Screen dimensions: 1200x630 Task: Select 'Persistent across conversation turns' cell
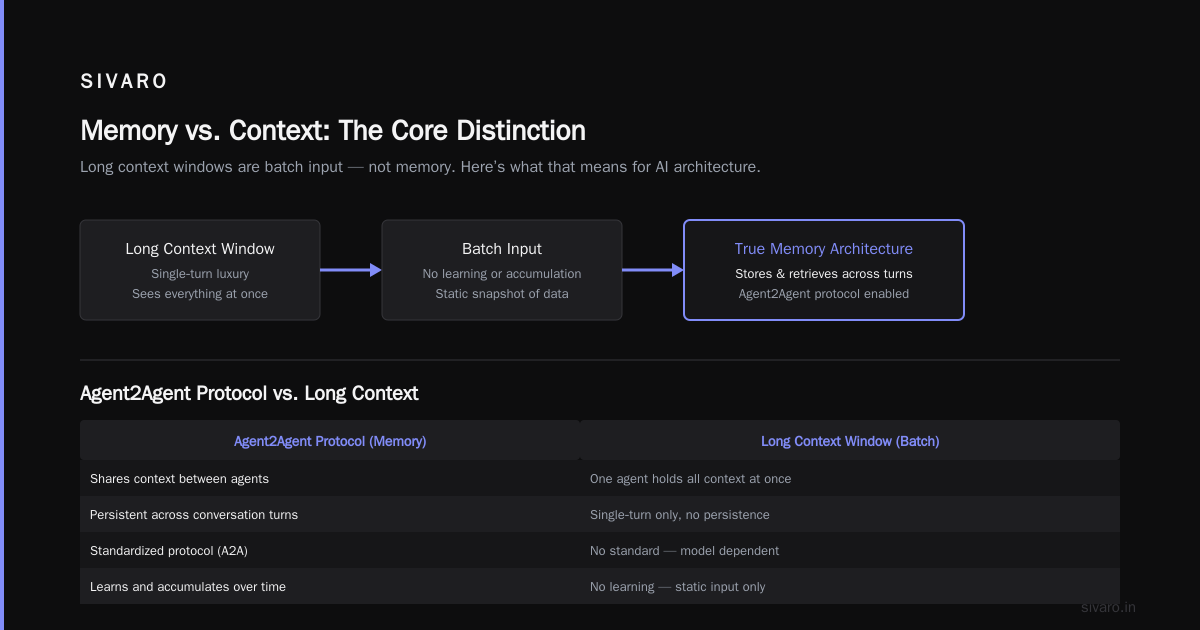point(330,514)
